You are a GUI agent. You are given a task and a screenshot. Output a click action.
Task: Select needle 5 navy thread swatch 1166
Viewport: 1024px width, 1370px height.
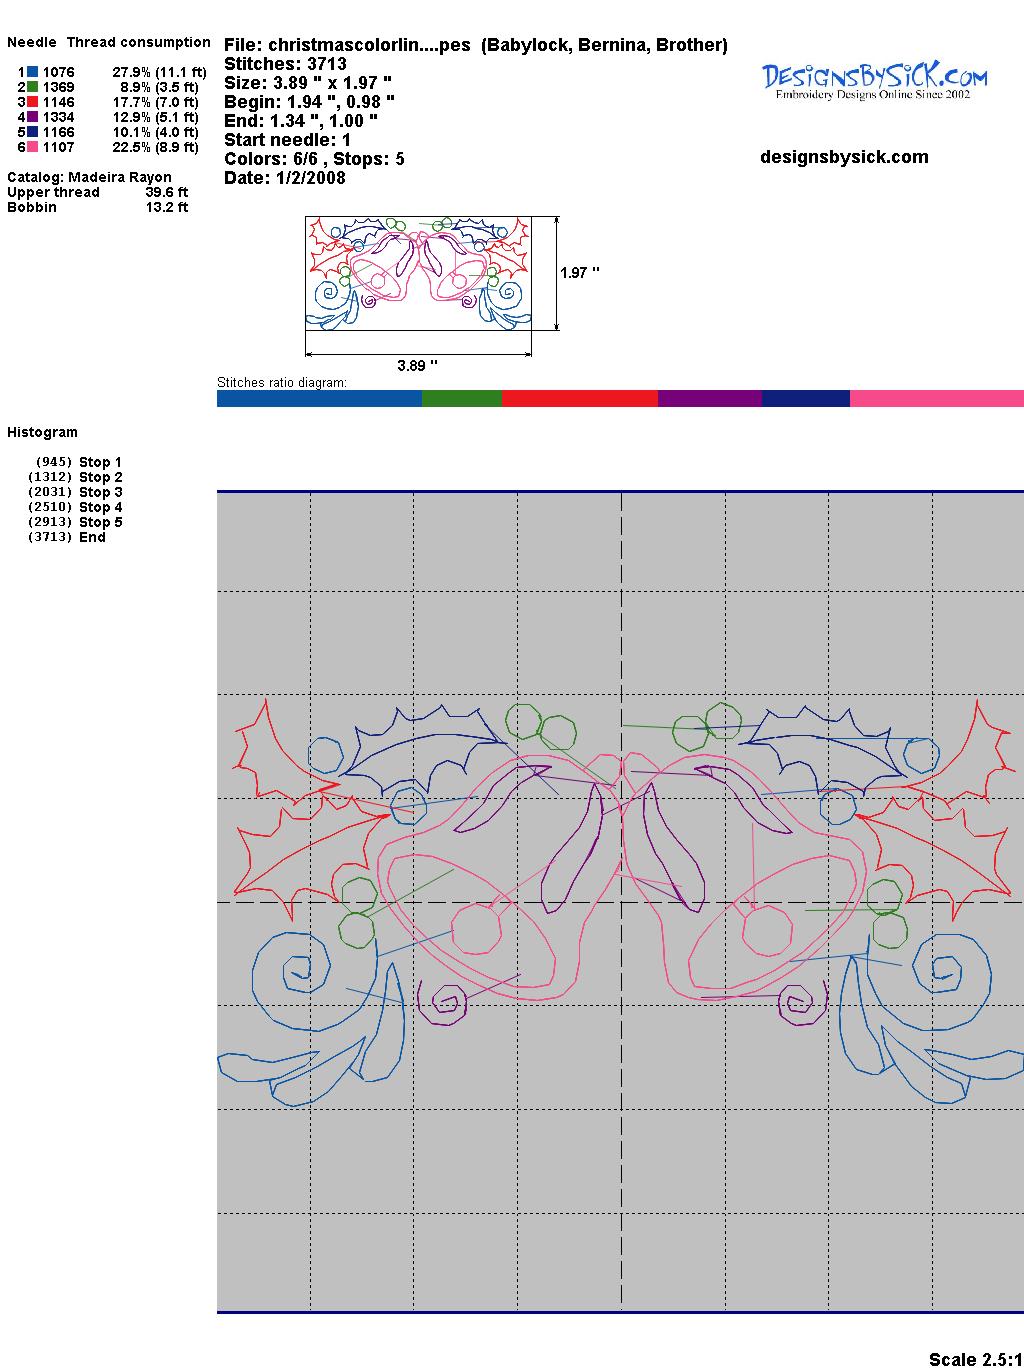coord(33,132)
